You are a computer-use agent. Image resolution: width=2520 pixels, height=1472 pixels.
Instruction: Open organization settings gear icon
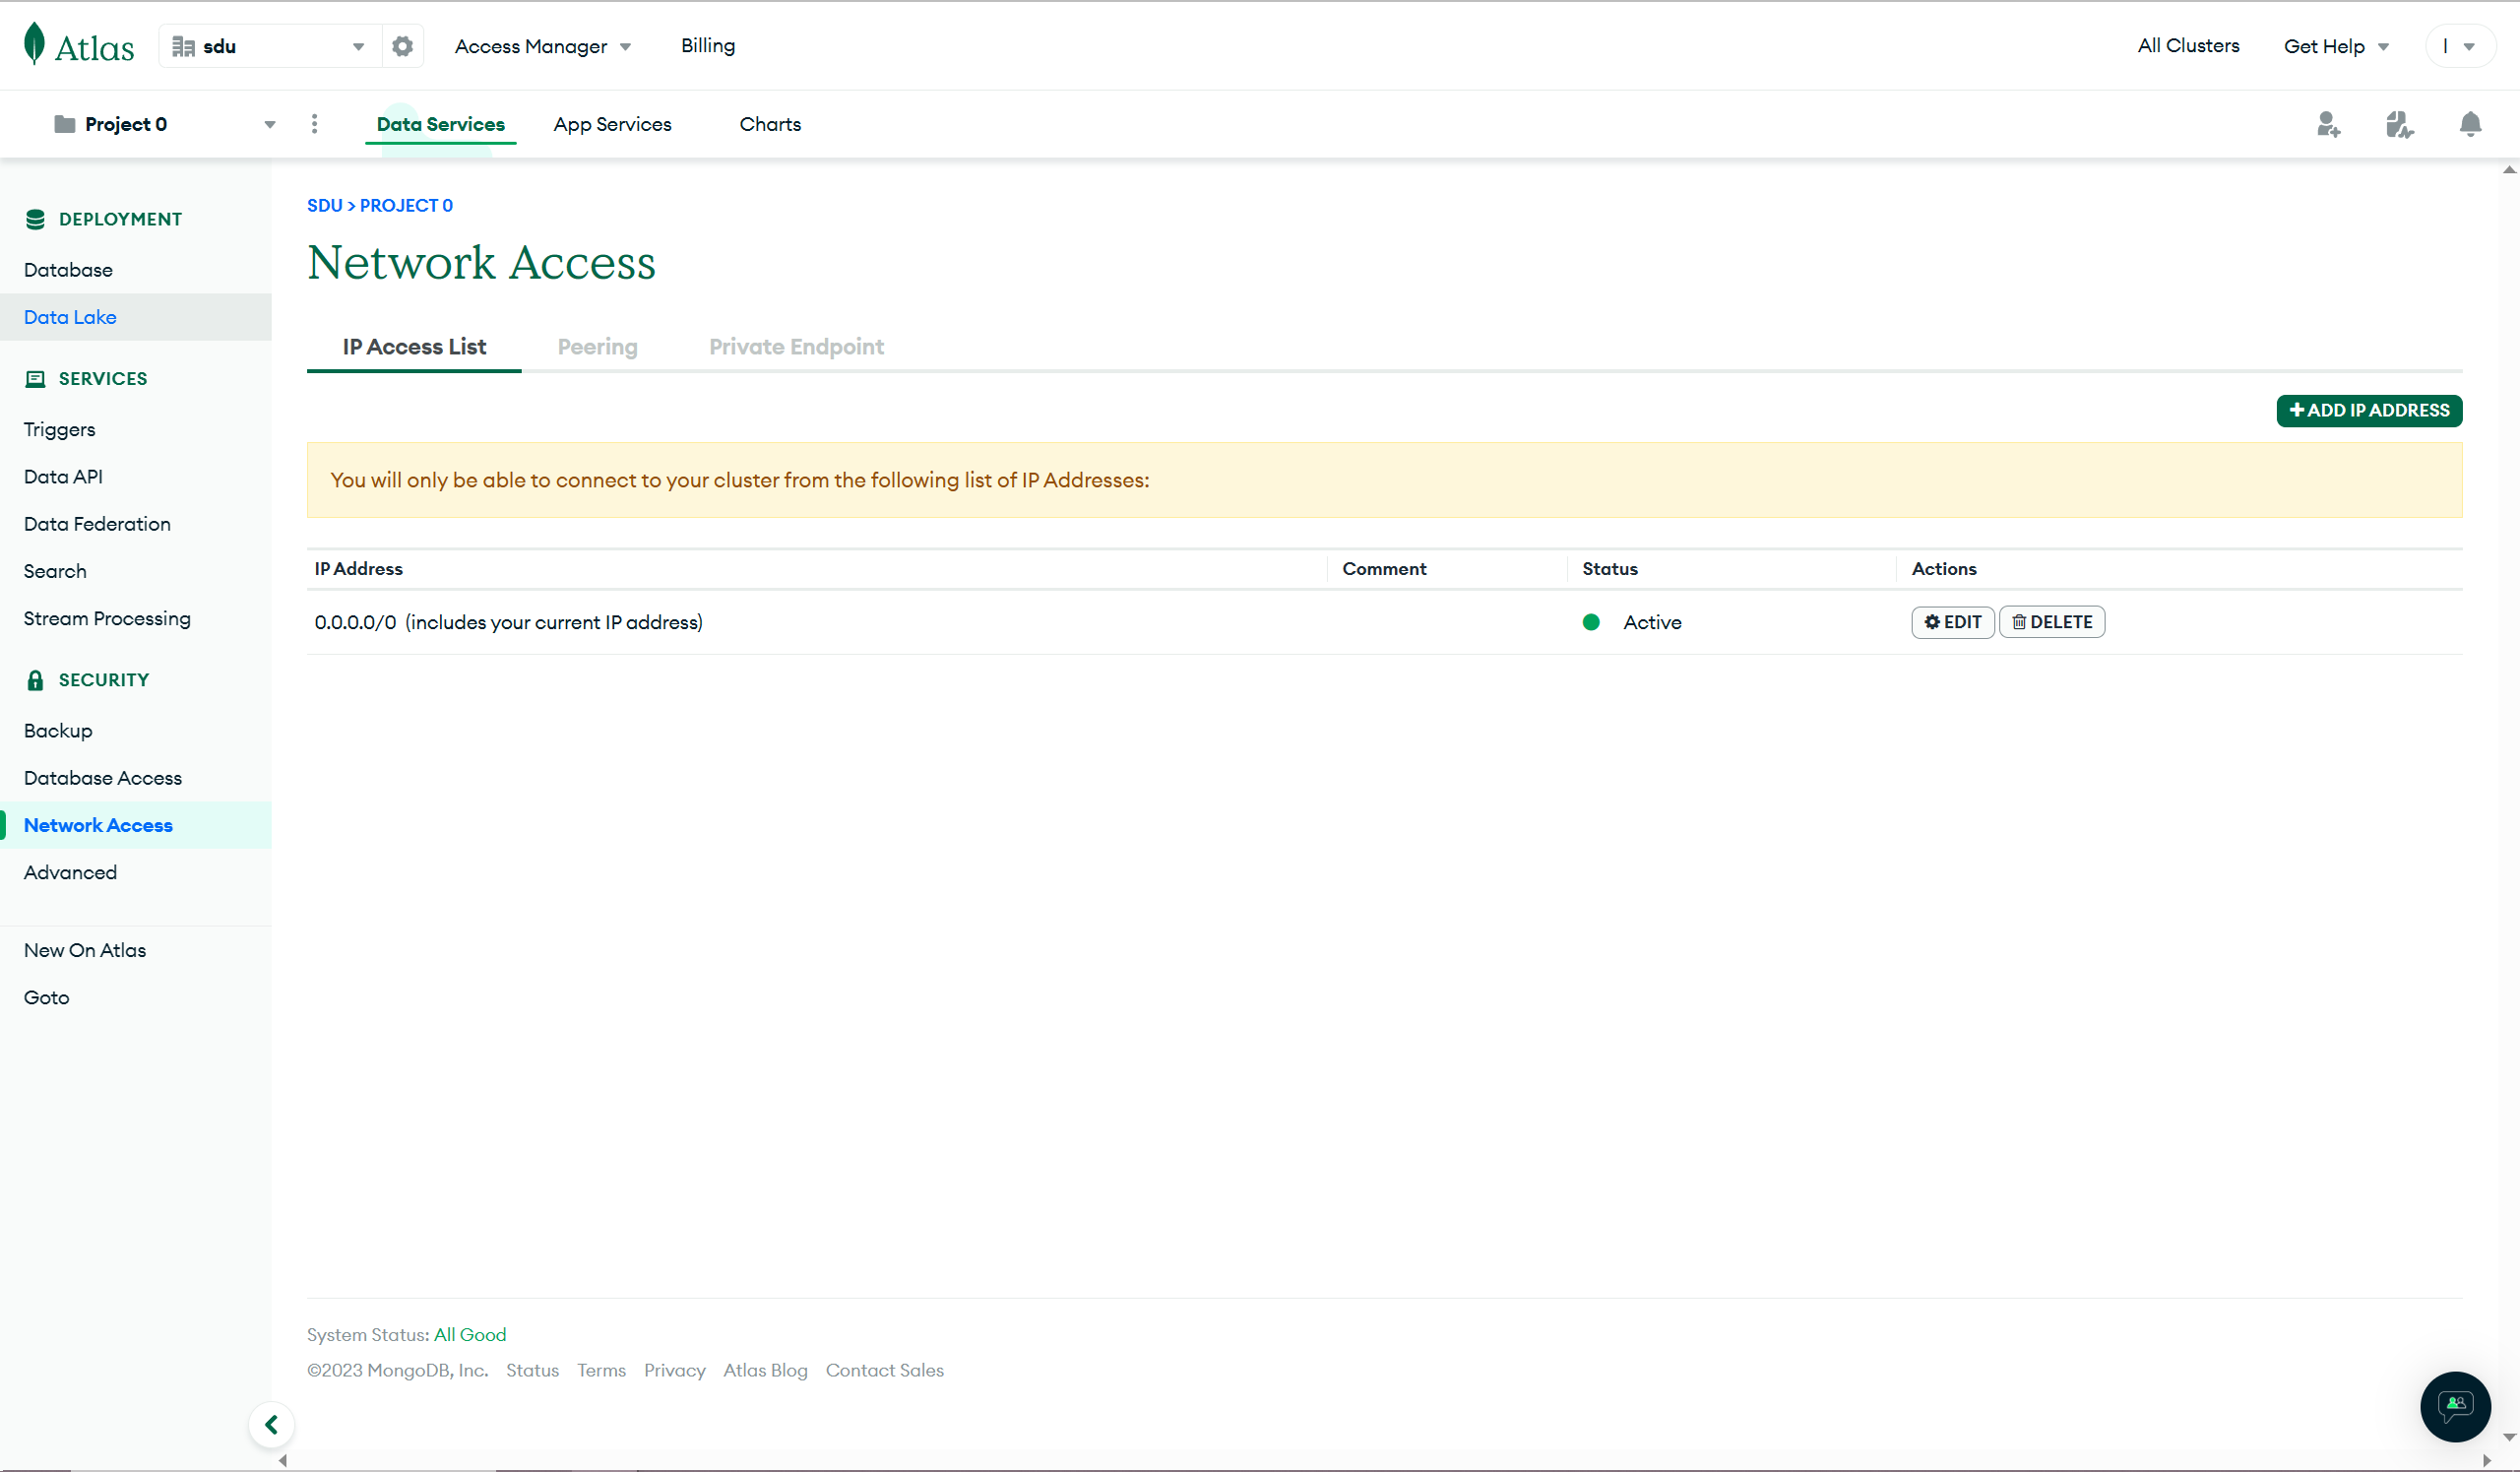402,46
